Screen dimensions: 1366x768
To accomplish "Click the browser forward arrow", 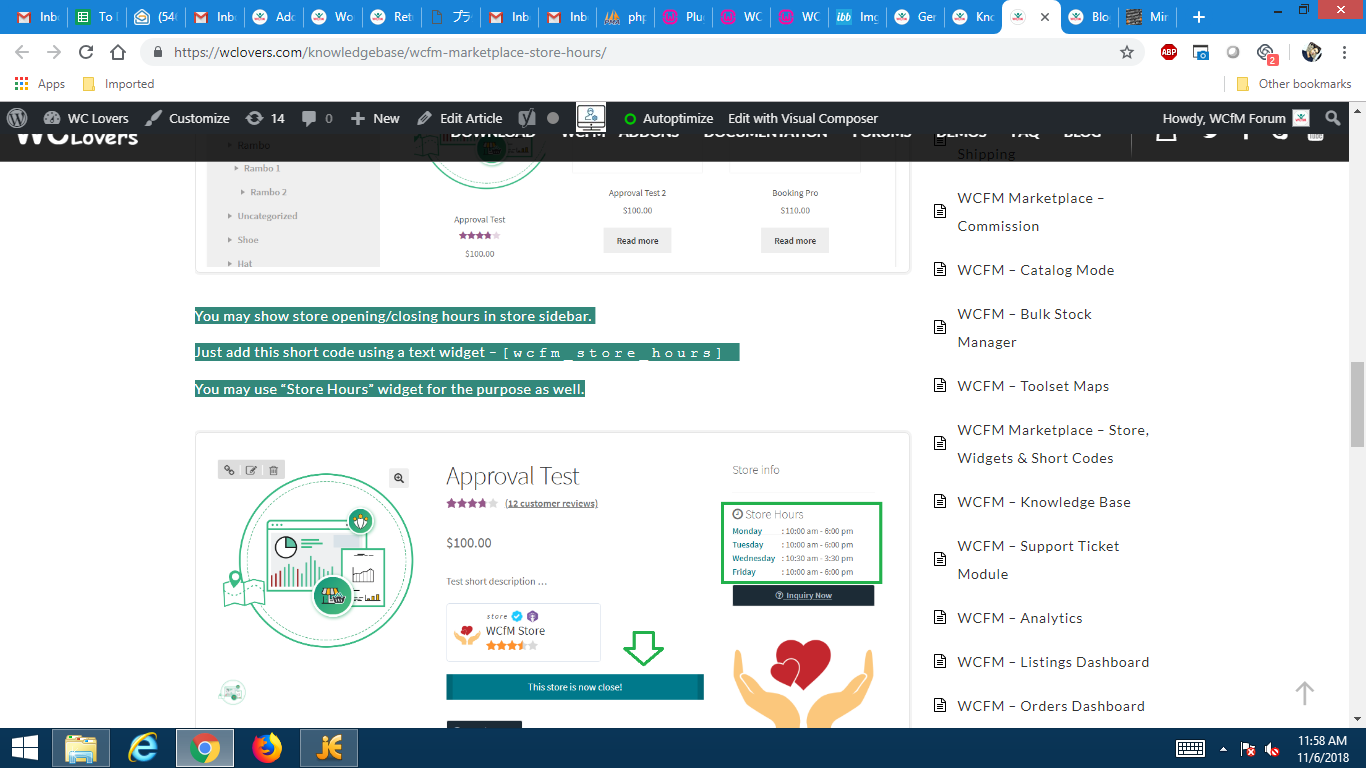I will 54,52.
